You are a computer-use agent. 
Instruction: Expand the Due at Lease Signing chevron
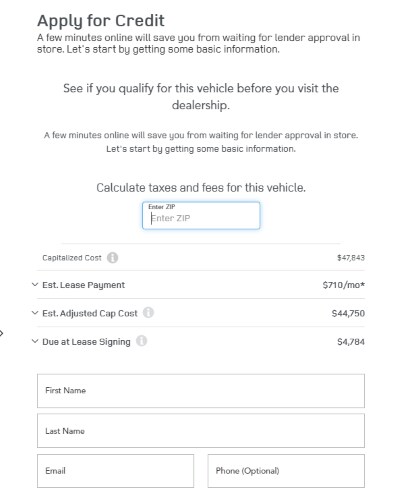[x=35, y=341]
